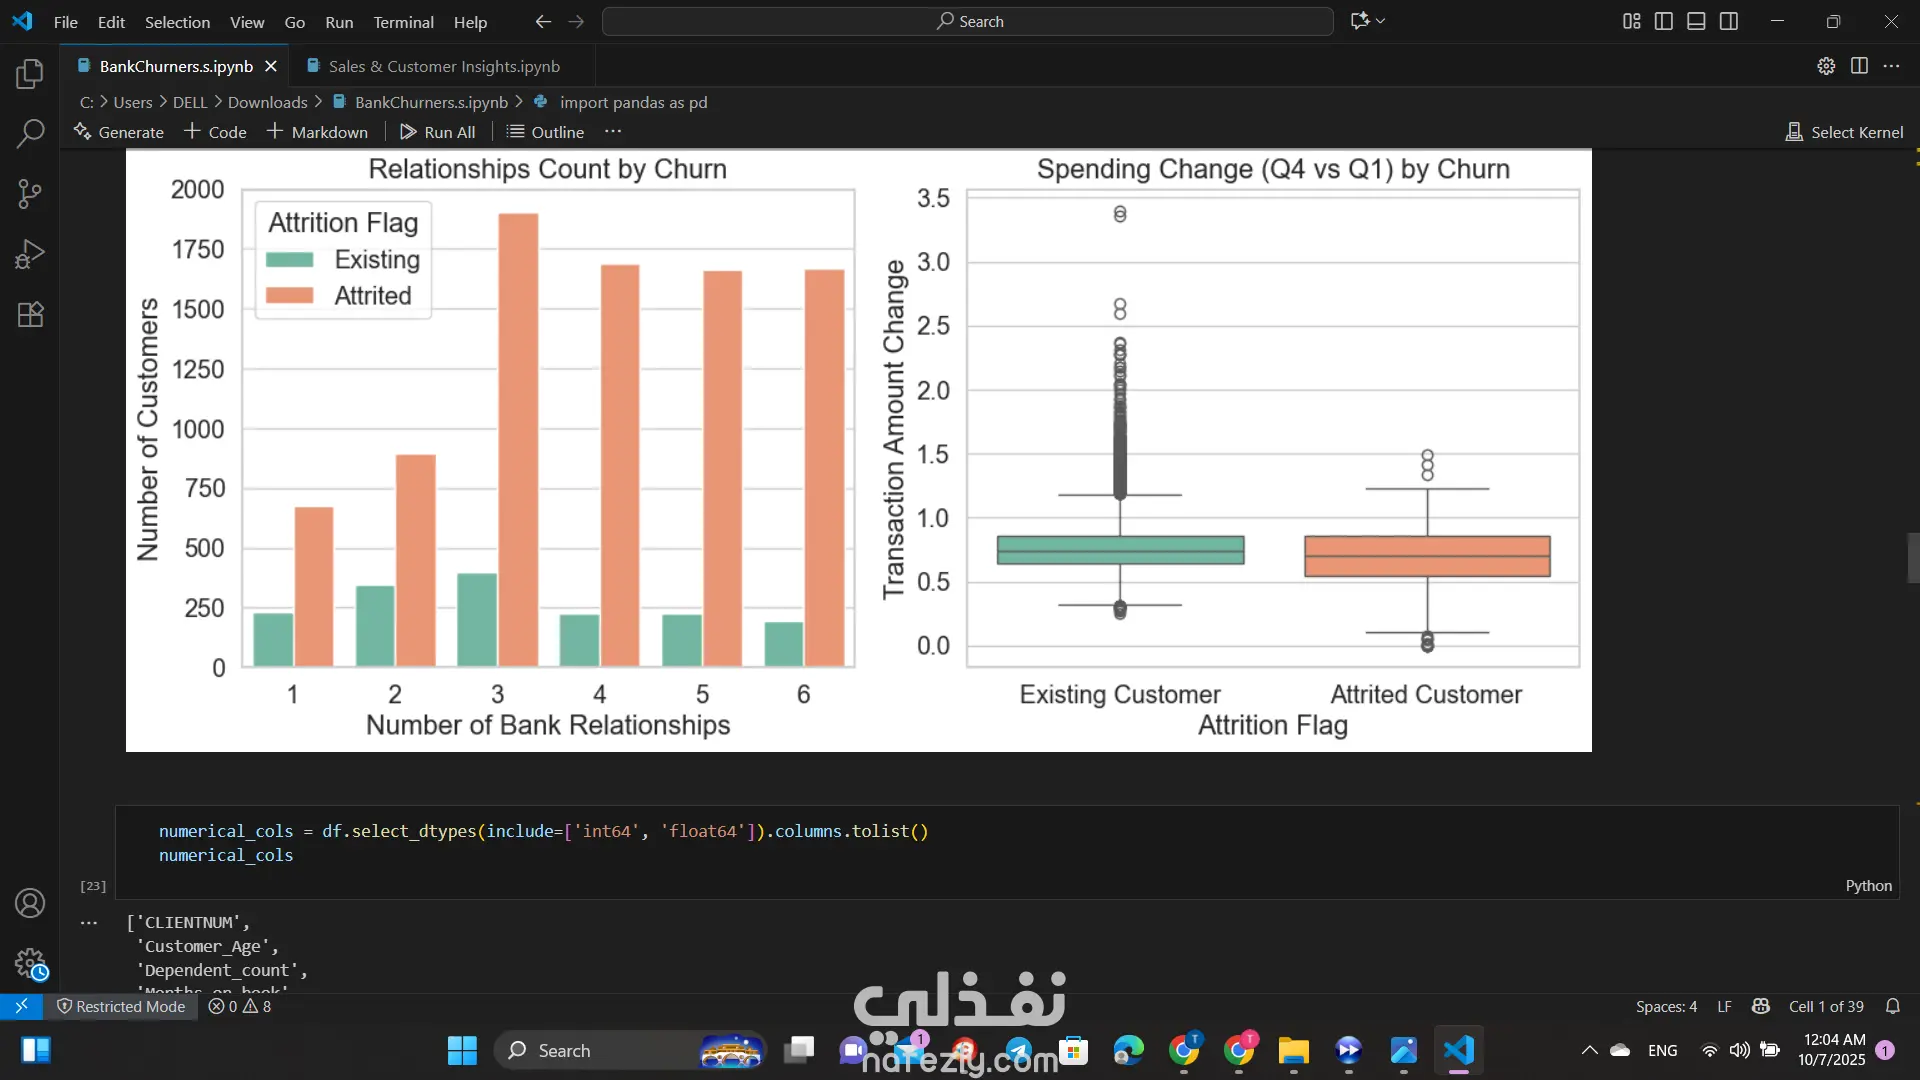Click notifications bell in status bar
The image size is (1920, 1080).
(x=1892, y=1006)
